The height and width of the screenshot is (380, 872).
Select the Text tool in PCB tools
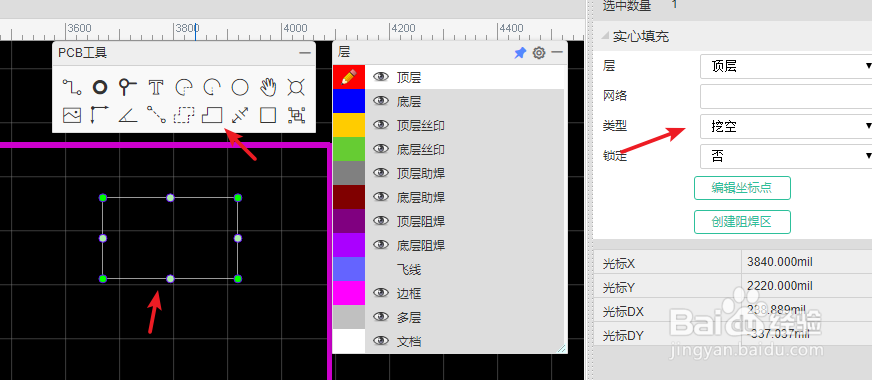pos(156,87)
